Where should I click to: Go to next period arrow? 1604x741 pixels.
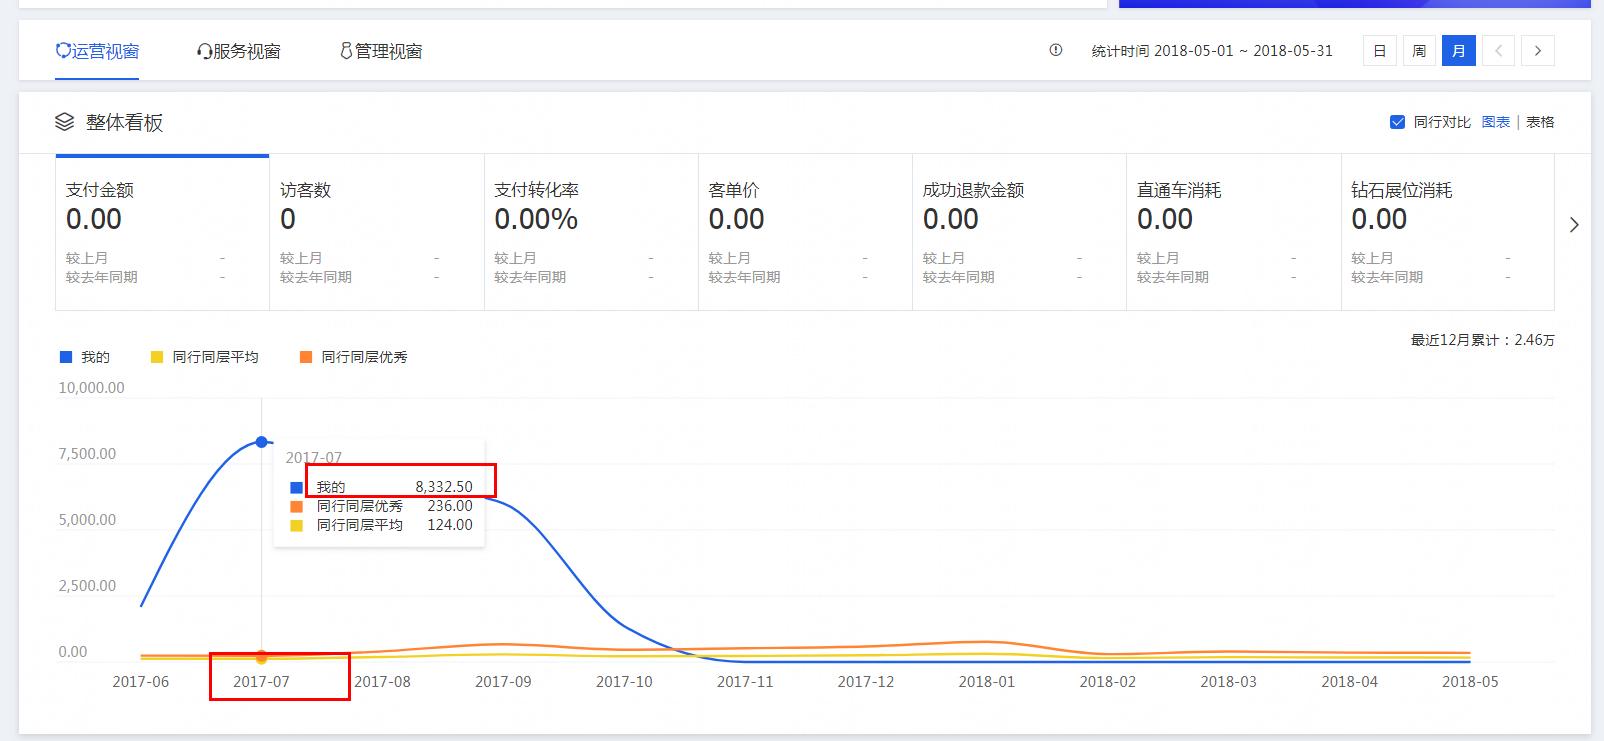(x=1538, y=51)
